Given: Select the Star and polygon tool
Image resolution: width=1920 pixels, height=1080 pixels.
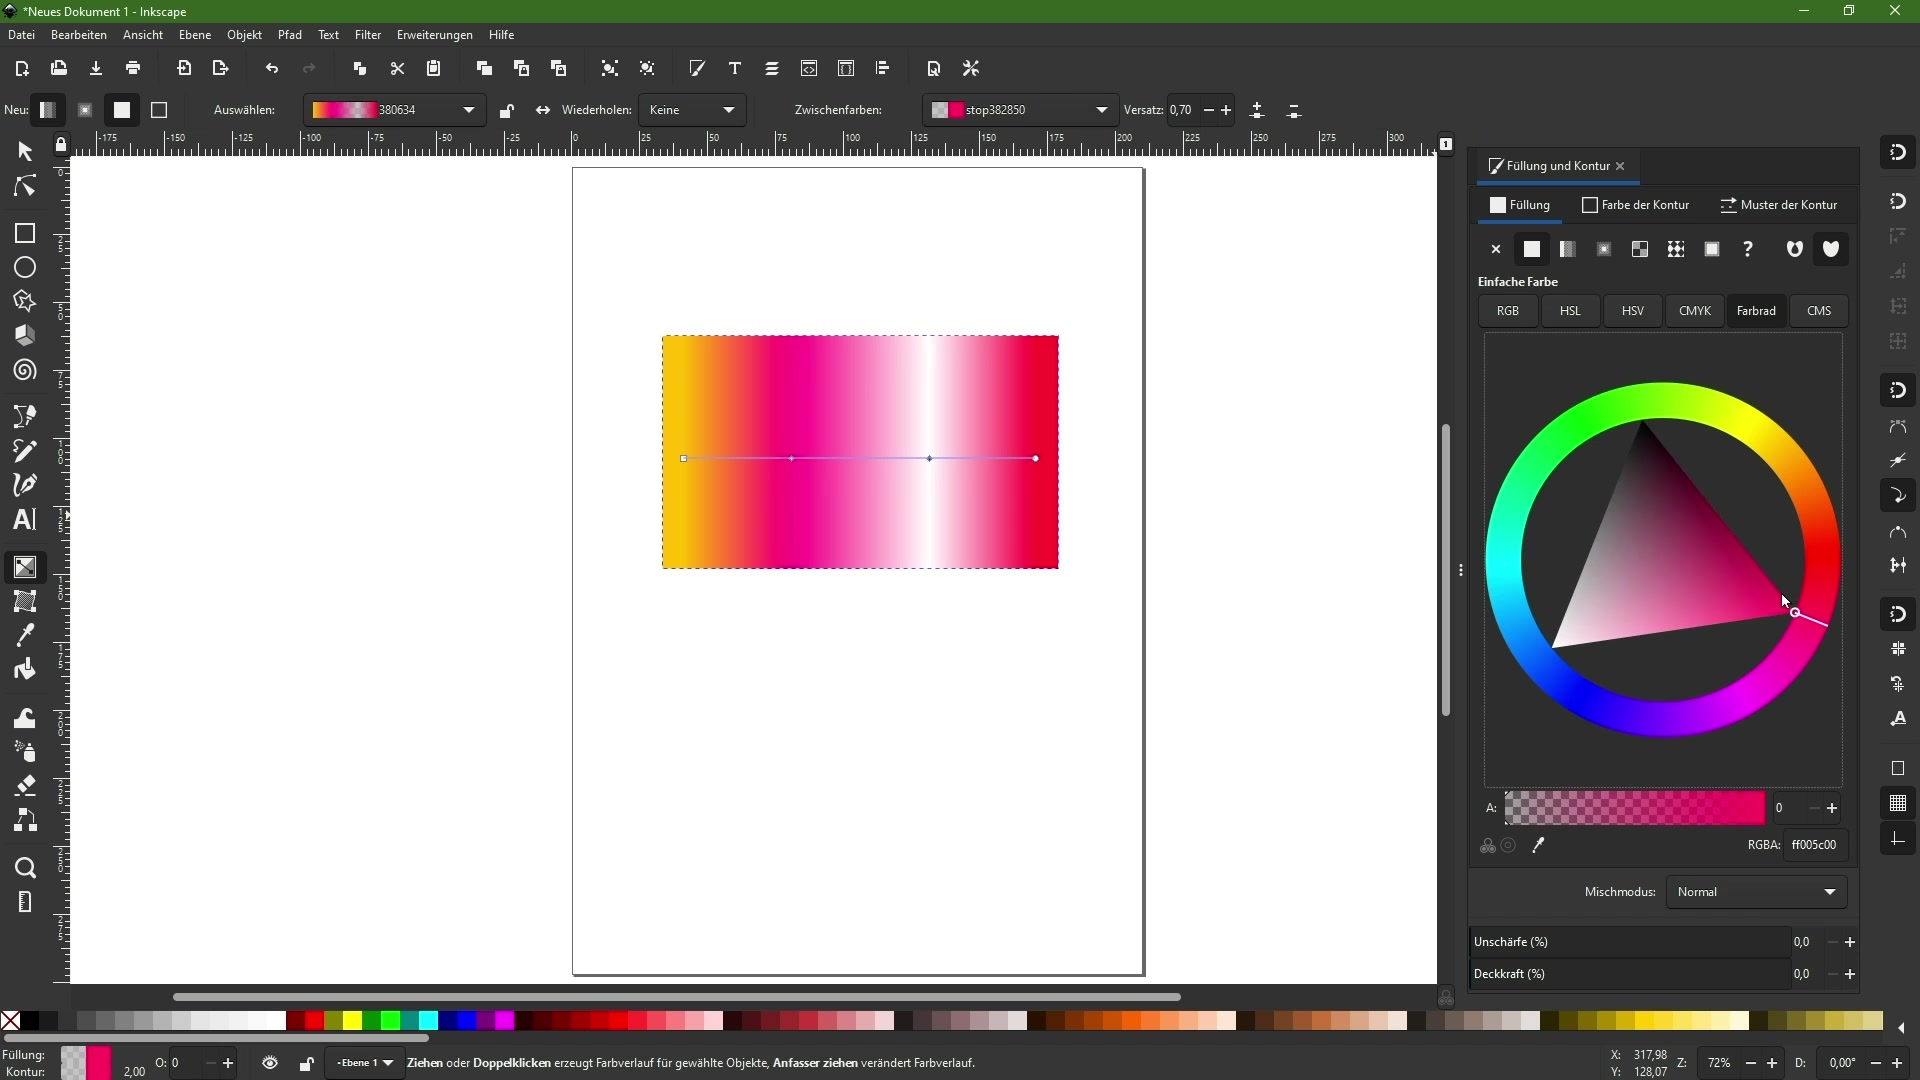Looking at the screenshot, I should pyautogui.click(x=25, y=302).
